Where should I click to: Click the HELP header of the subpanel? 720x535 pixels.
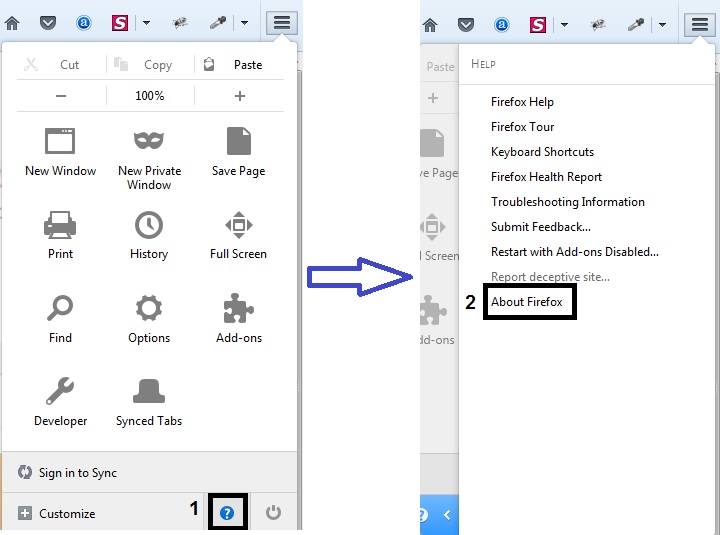483,64
